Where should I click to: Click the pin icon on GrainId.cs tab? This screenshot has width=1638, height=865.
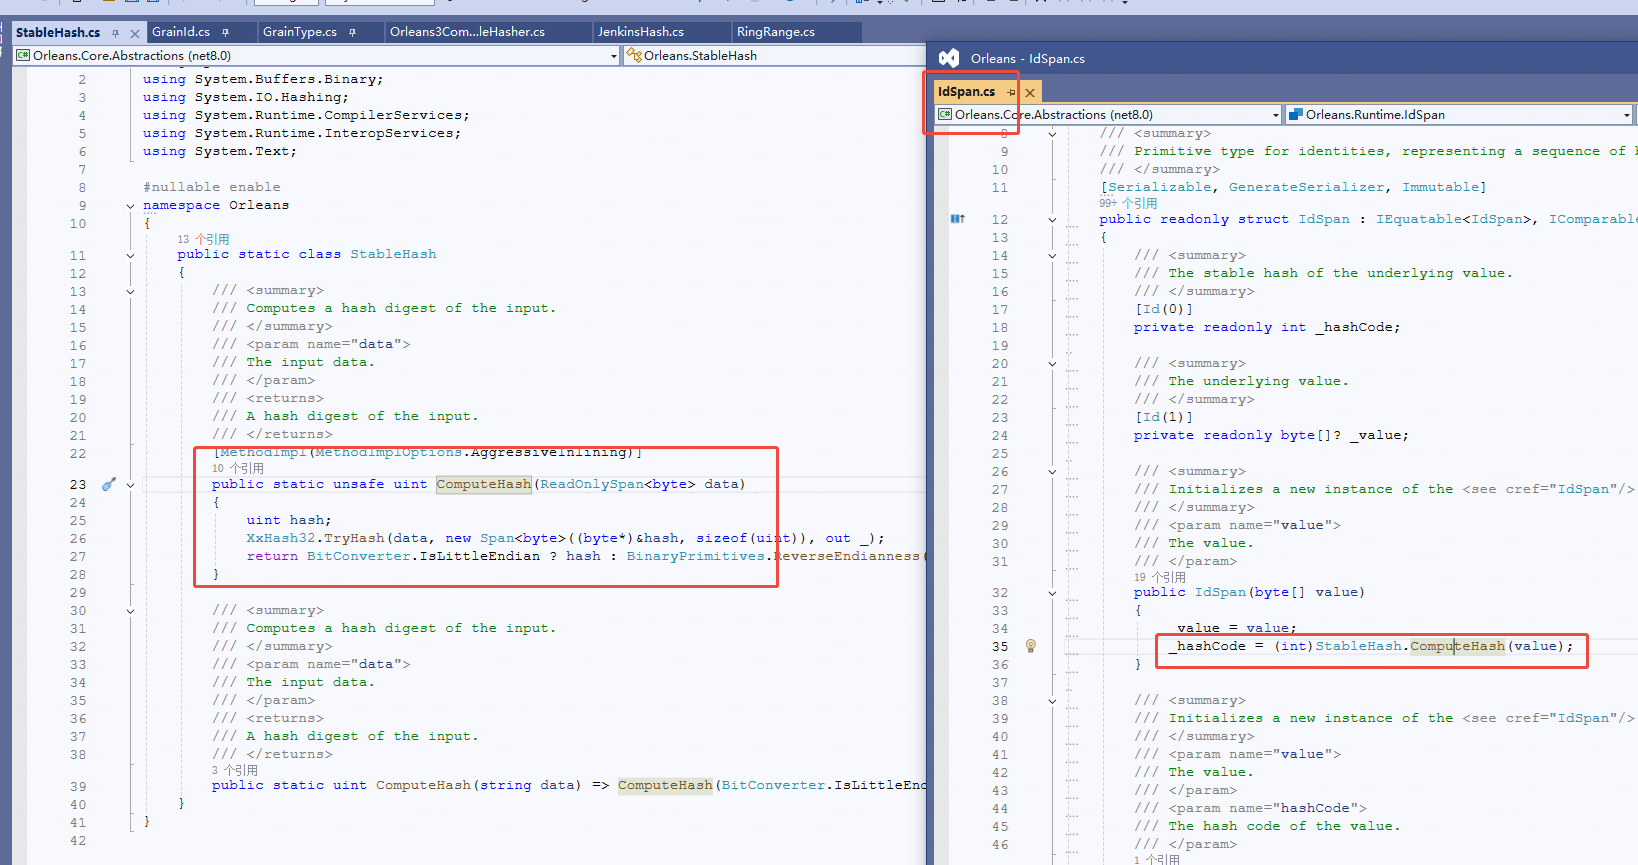tap(225, 32)
